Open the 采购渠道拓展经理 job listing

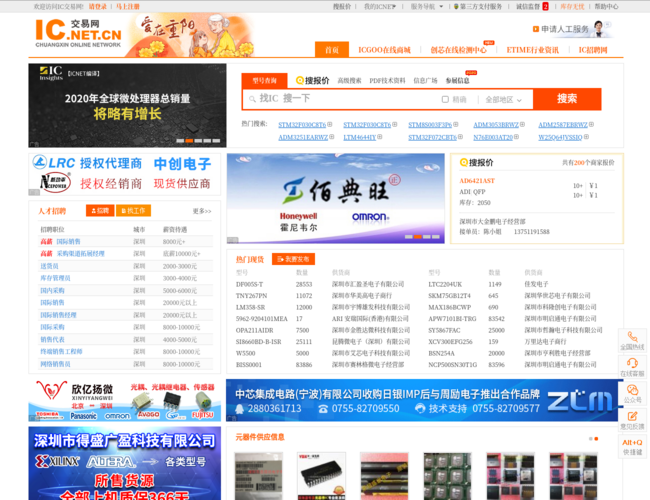pos(80,253)
